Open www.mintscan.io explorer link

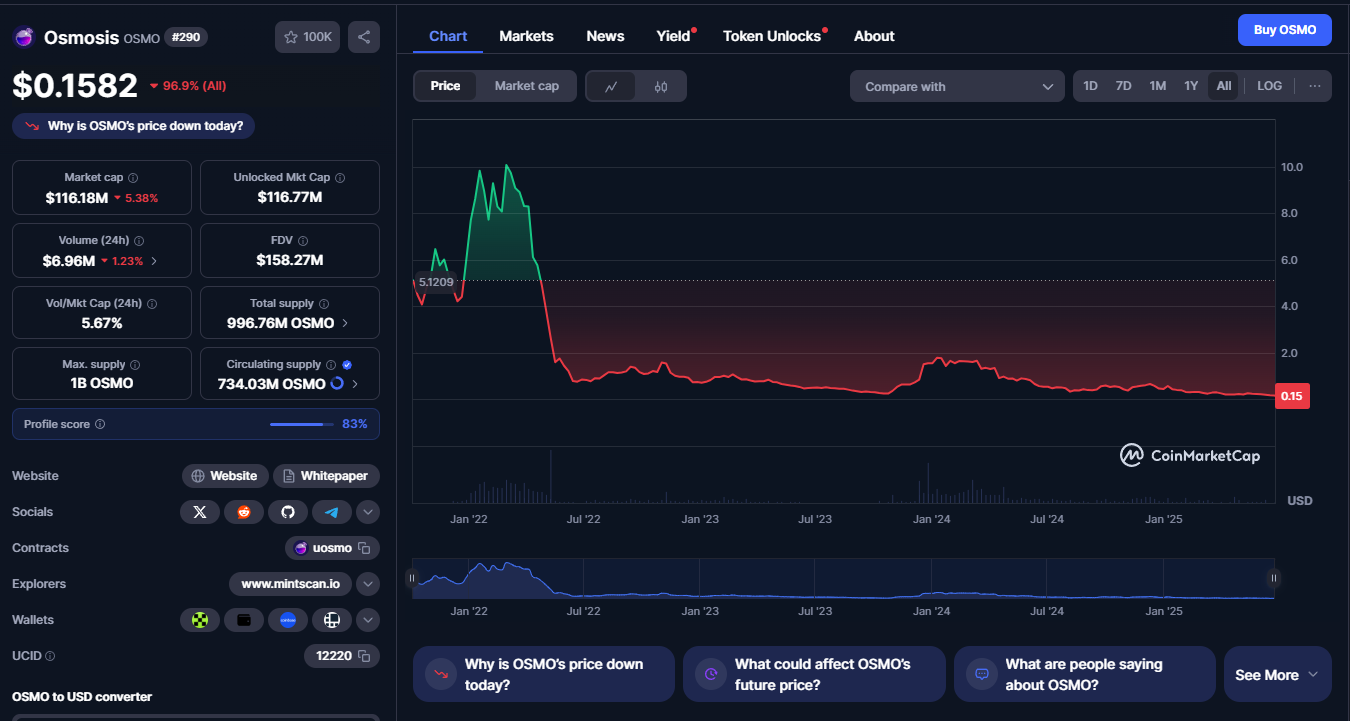coord(291,584)
